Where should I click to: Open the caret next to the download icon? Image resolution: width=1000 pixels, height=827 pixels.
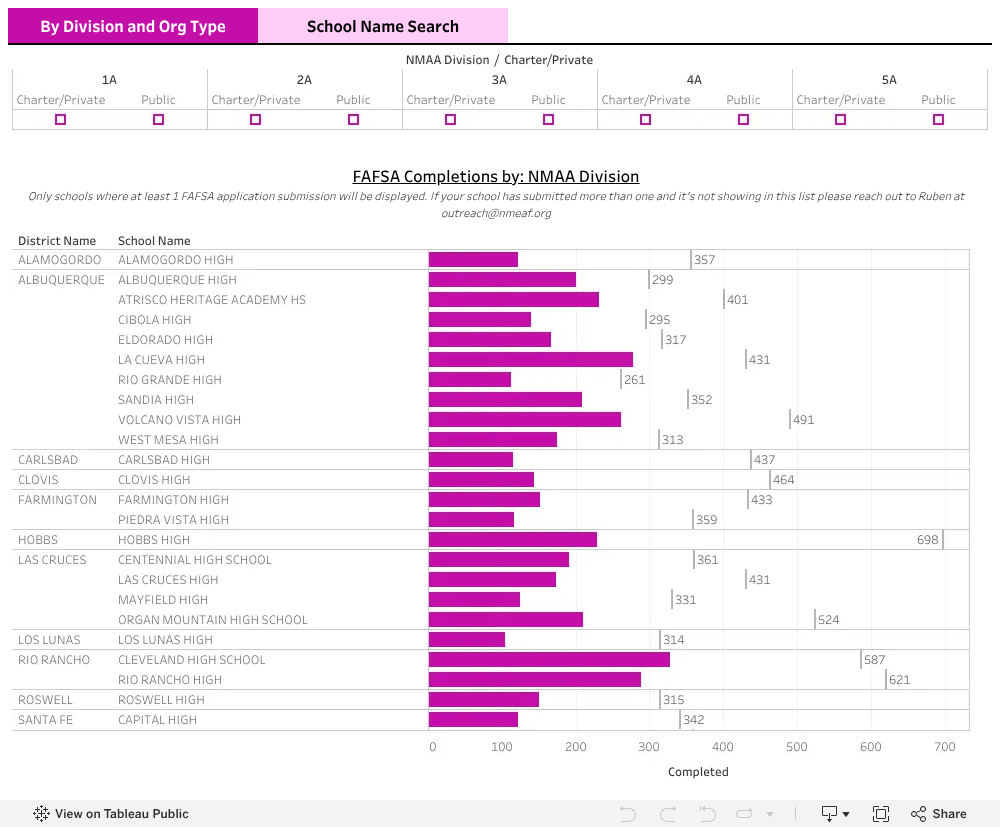(x=846, y=814)
